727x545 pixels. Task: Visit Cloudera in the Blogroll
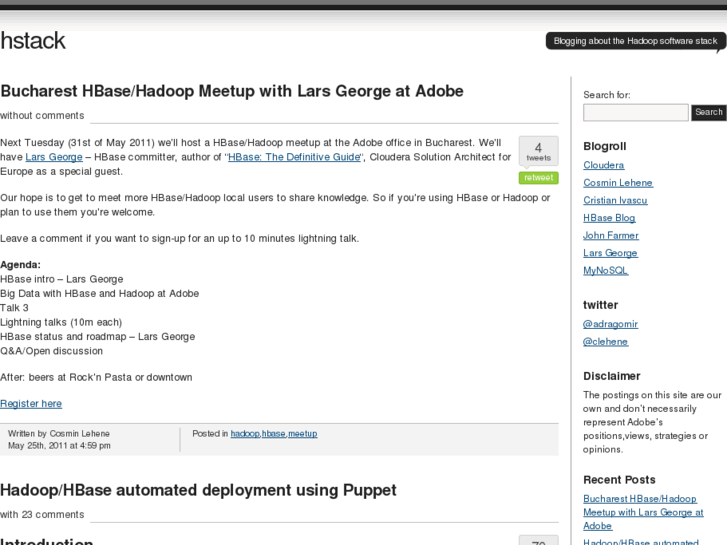click(604, 165)
